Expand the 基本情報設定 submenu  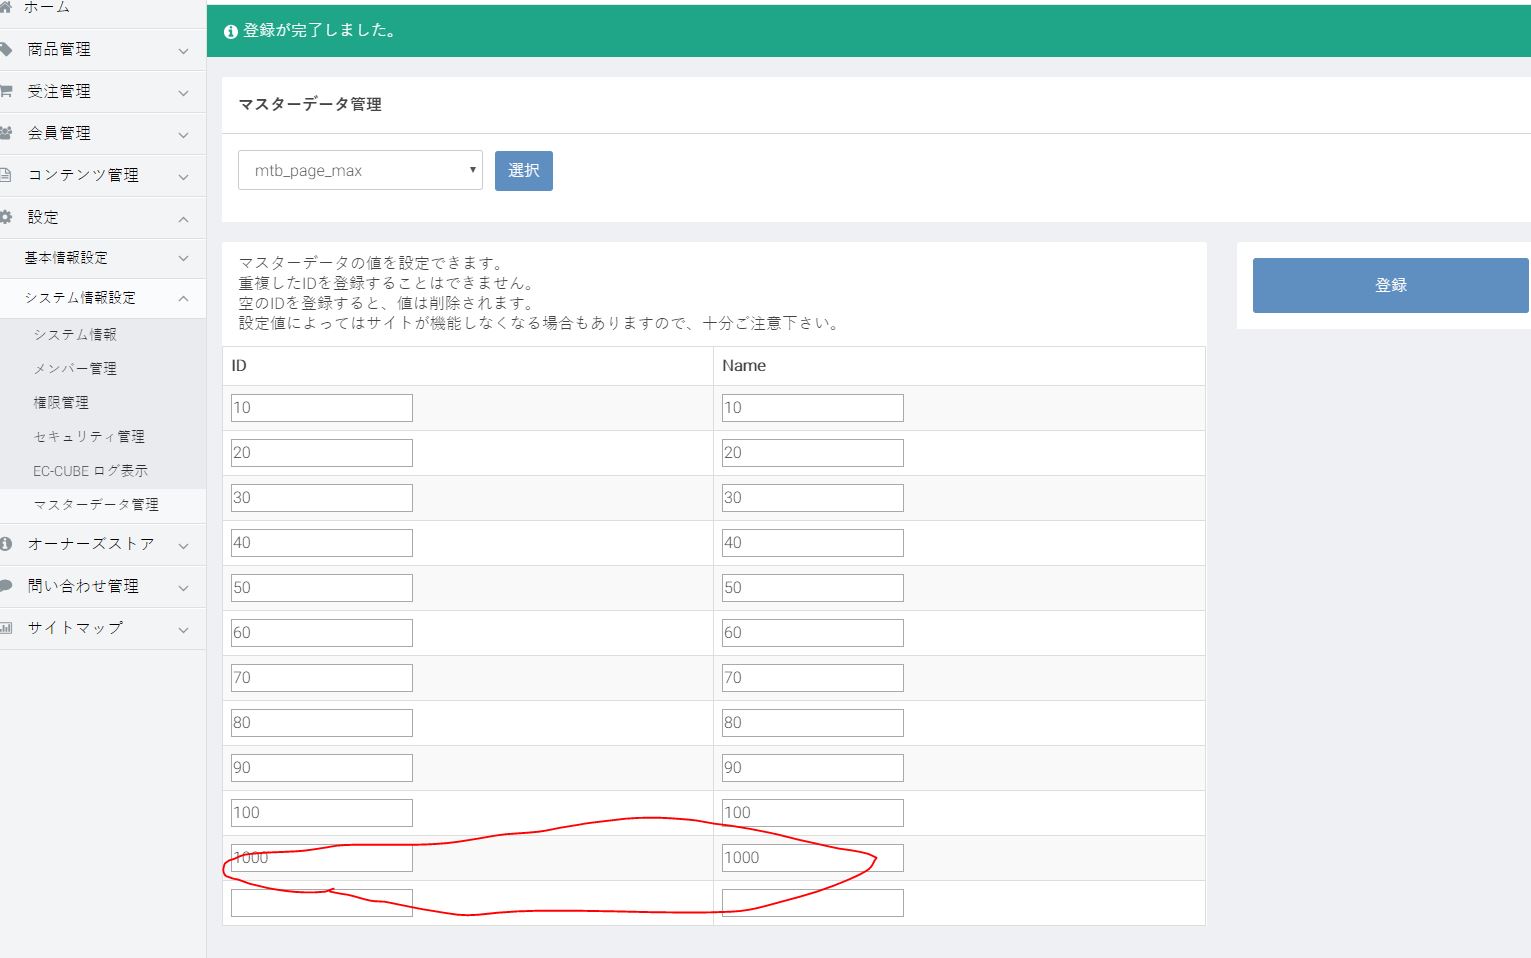pyautogui.click(x=183, y=258)
